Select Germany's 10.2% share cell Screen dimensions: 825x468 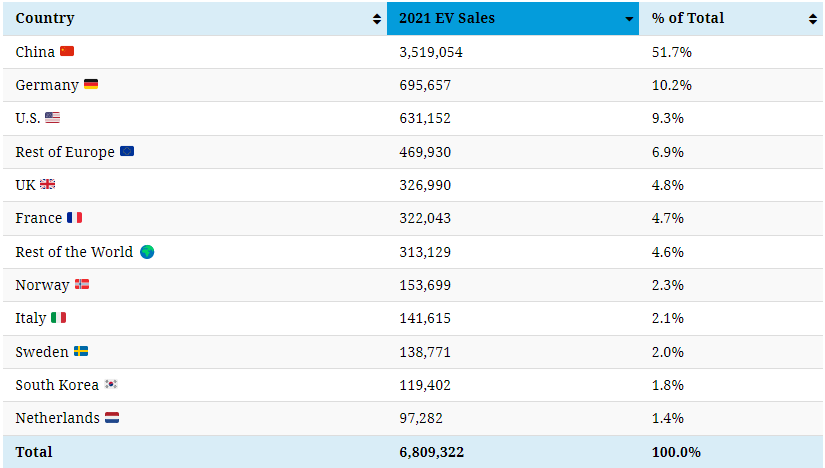[671, 85]
